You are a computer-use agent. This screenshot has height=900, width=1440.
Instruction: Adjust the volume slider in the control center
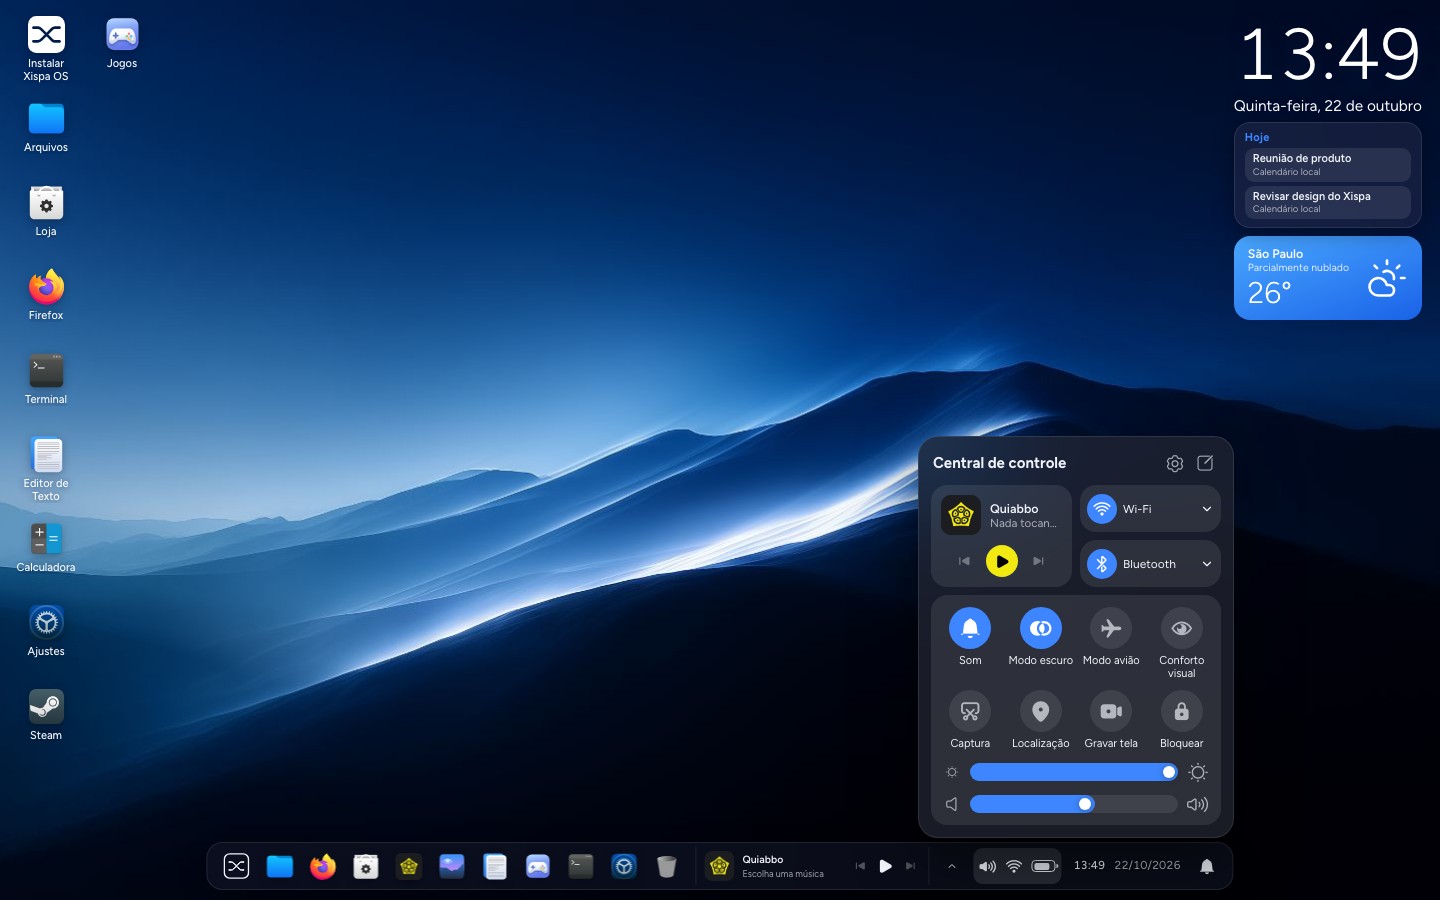coord(1073,804)
